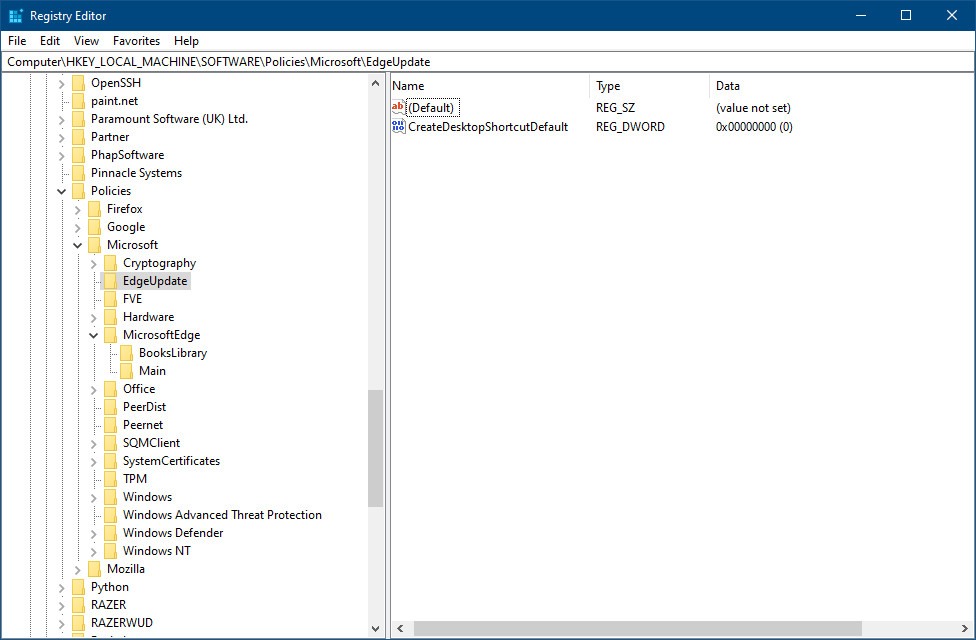Click the REG_SZ type cell
This screenshot has width=976, height=640.
[x=616, y=108]
